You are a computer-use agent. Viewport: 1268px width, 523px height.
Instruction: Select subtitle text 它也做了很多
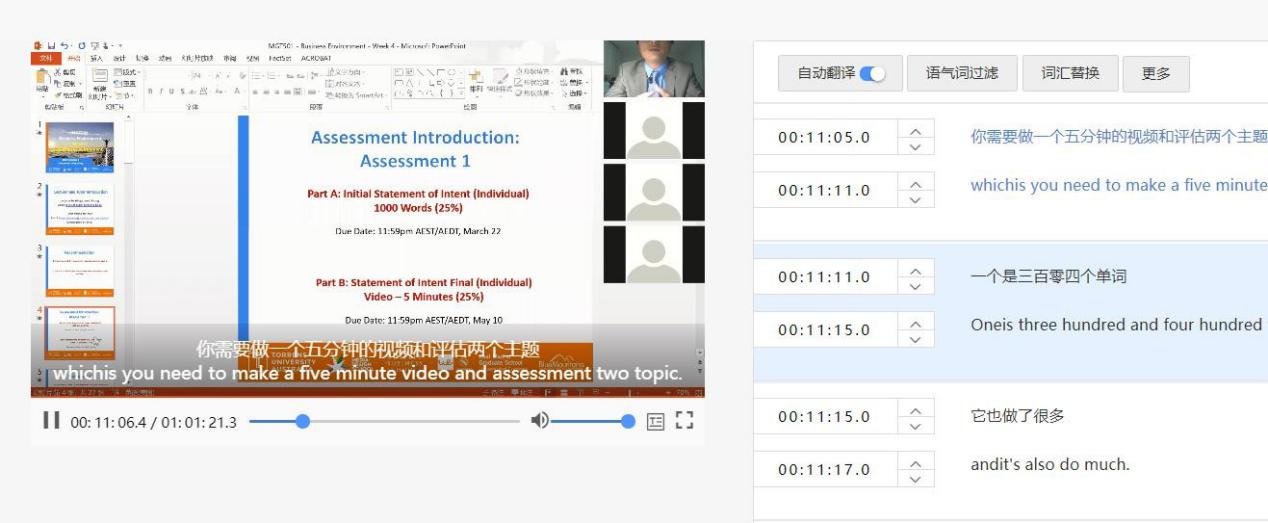1017,416
